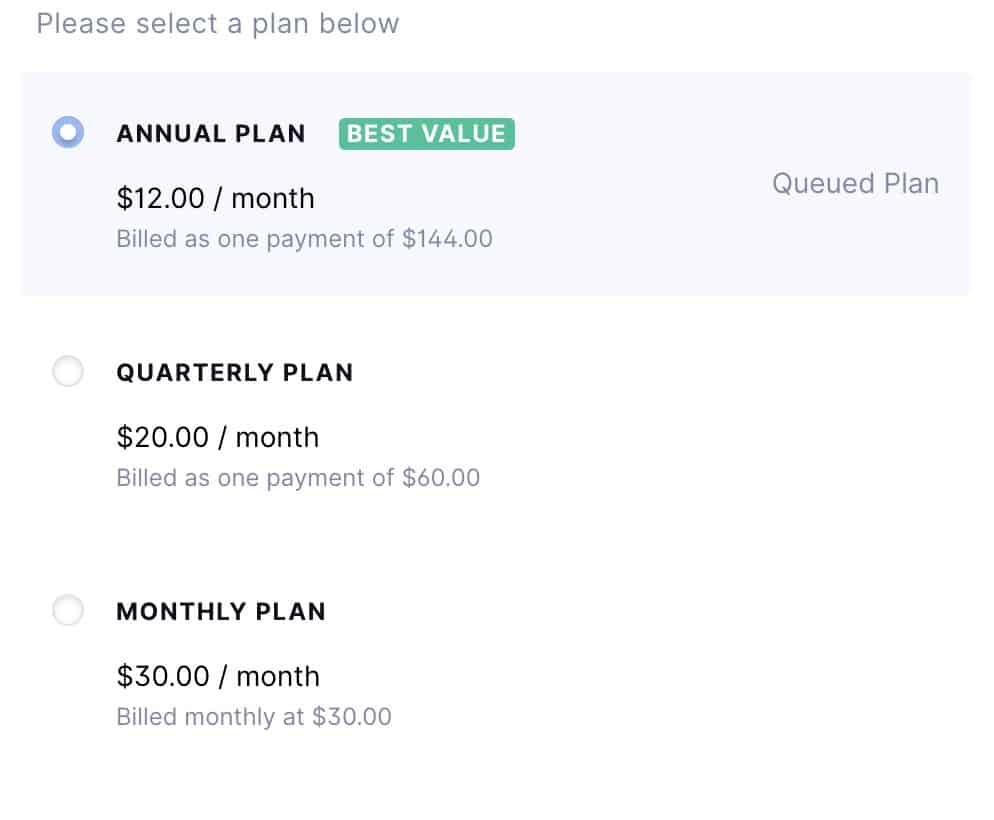Click 'Billed as one payment of $144.00'
The image size is (994, 820).
coord(304,239)
